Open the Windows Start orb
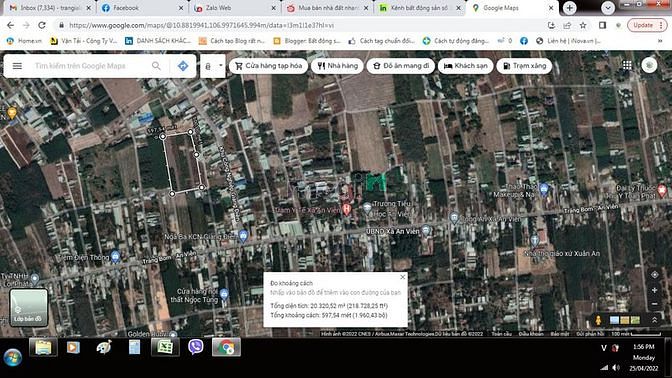The height and width of the screenshot is (378, 672). pos(12,357)
